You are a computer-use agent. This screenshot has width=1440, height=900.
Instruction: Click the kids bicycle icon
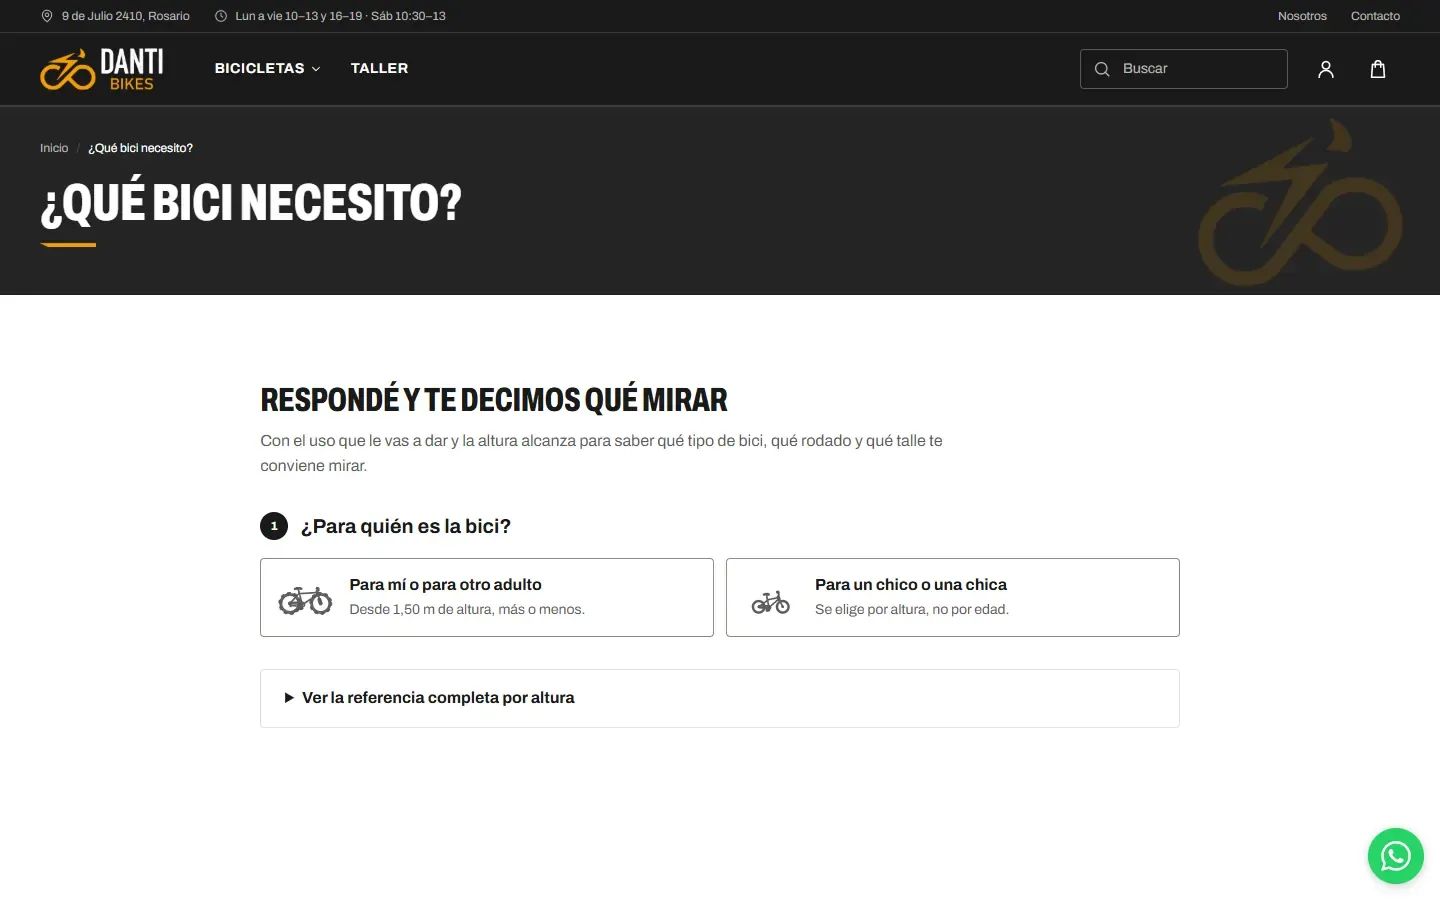click(x=771, y=602)
